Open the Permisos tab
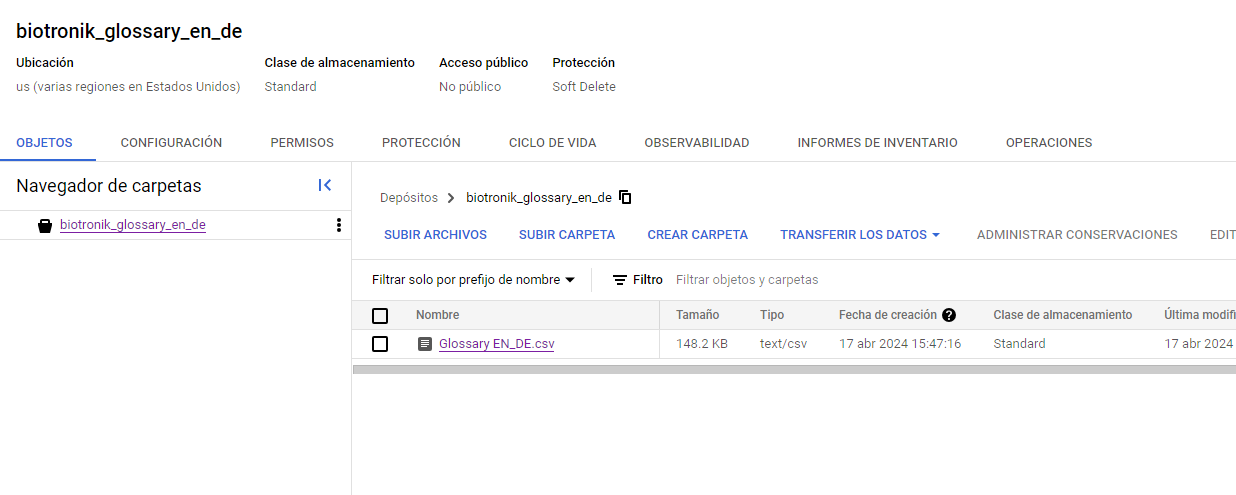 point(302,143)
